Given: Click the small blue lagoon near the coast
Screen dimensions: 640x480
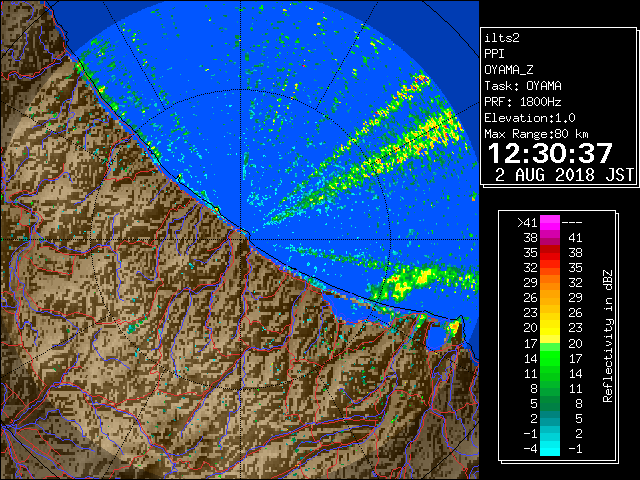Looking at the screenshot, I should point(436,338).
